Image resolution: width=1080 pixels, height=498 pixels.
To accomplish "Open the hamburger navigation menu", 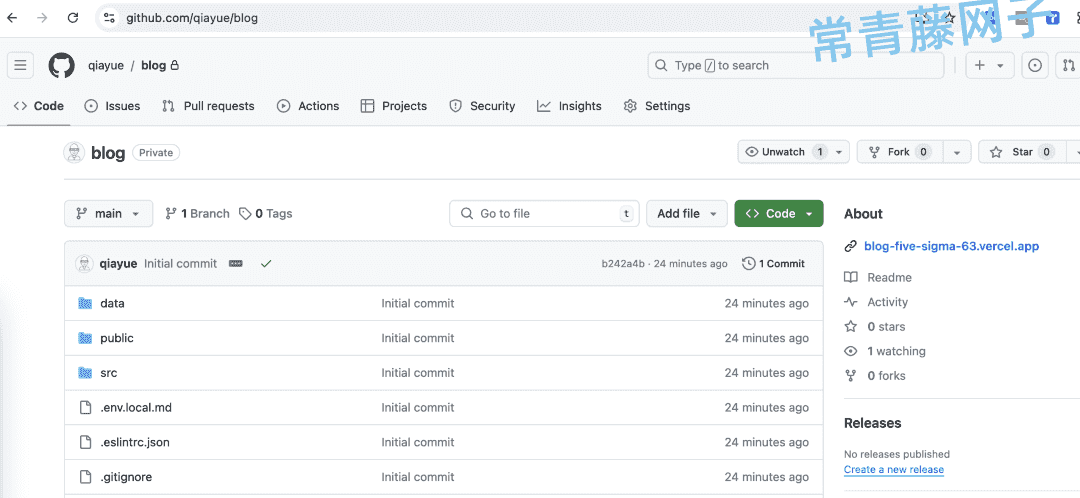I will 21,65.
